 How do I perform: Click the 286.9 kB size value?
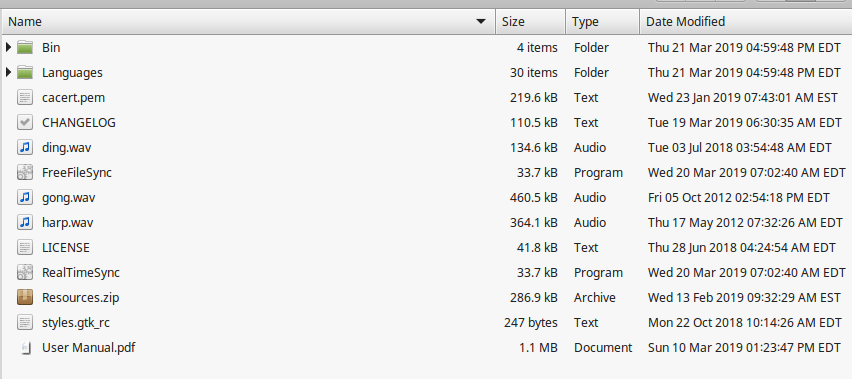[534, 298]
